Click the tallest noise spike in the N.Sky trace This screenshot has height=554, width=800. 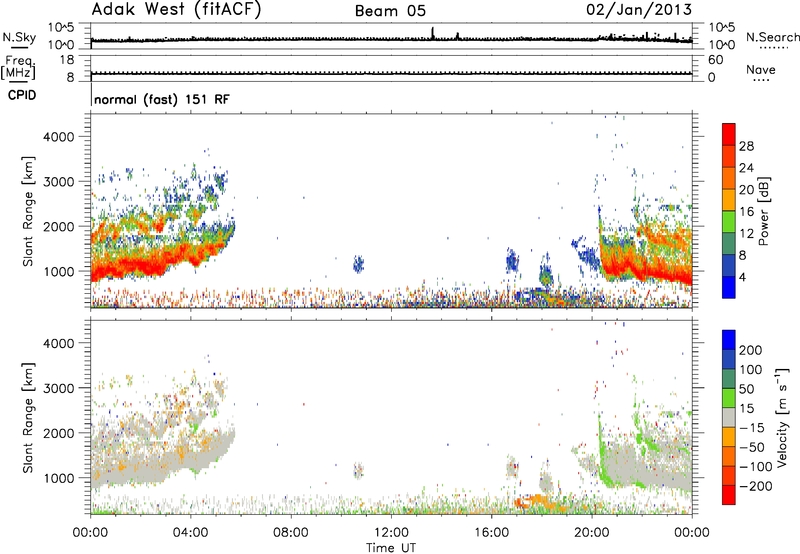click(433, 33)
